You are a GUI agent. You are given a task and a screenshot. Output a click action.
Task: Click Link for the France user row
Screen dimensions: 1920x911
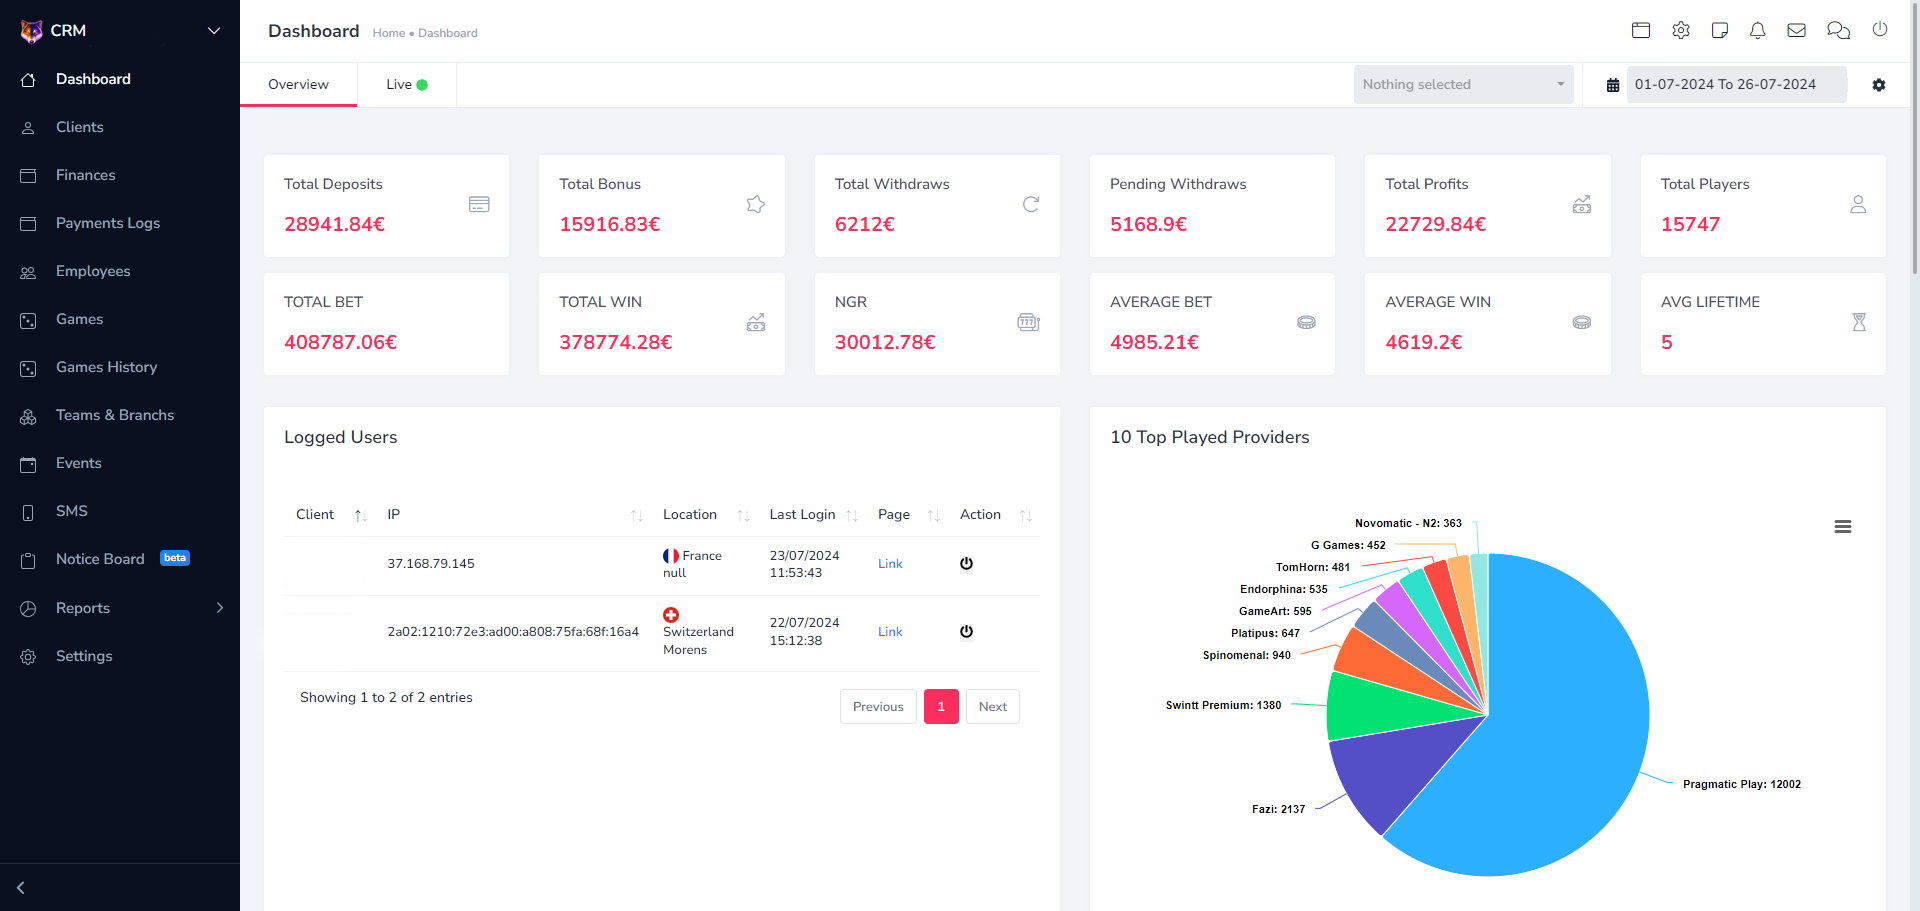coord(890,564)
